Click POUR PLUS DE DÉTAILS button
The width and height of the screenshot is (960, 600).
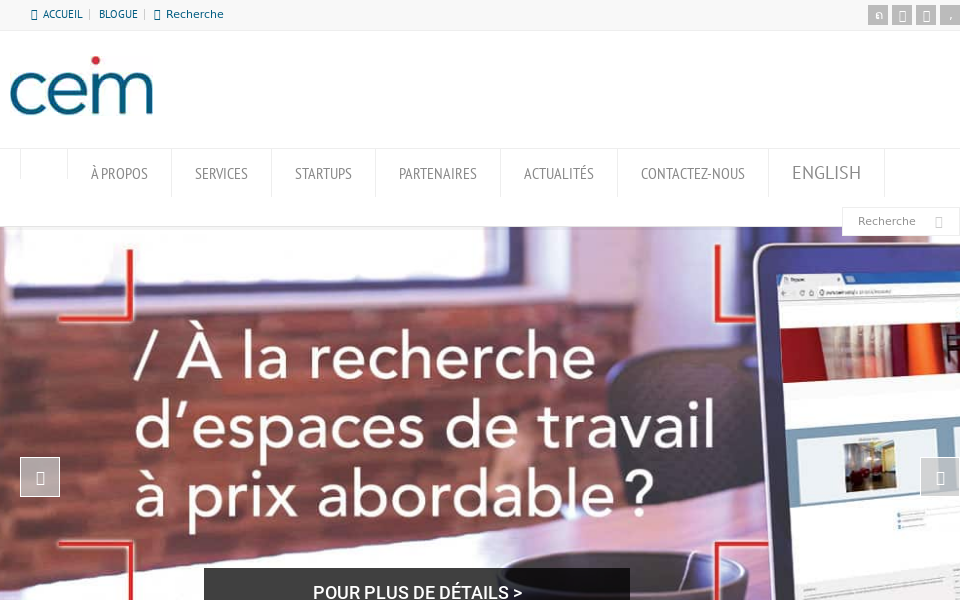click(417, 585)
